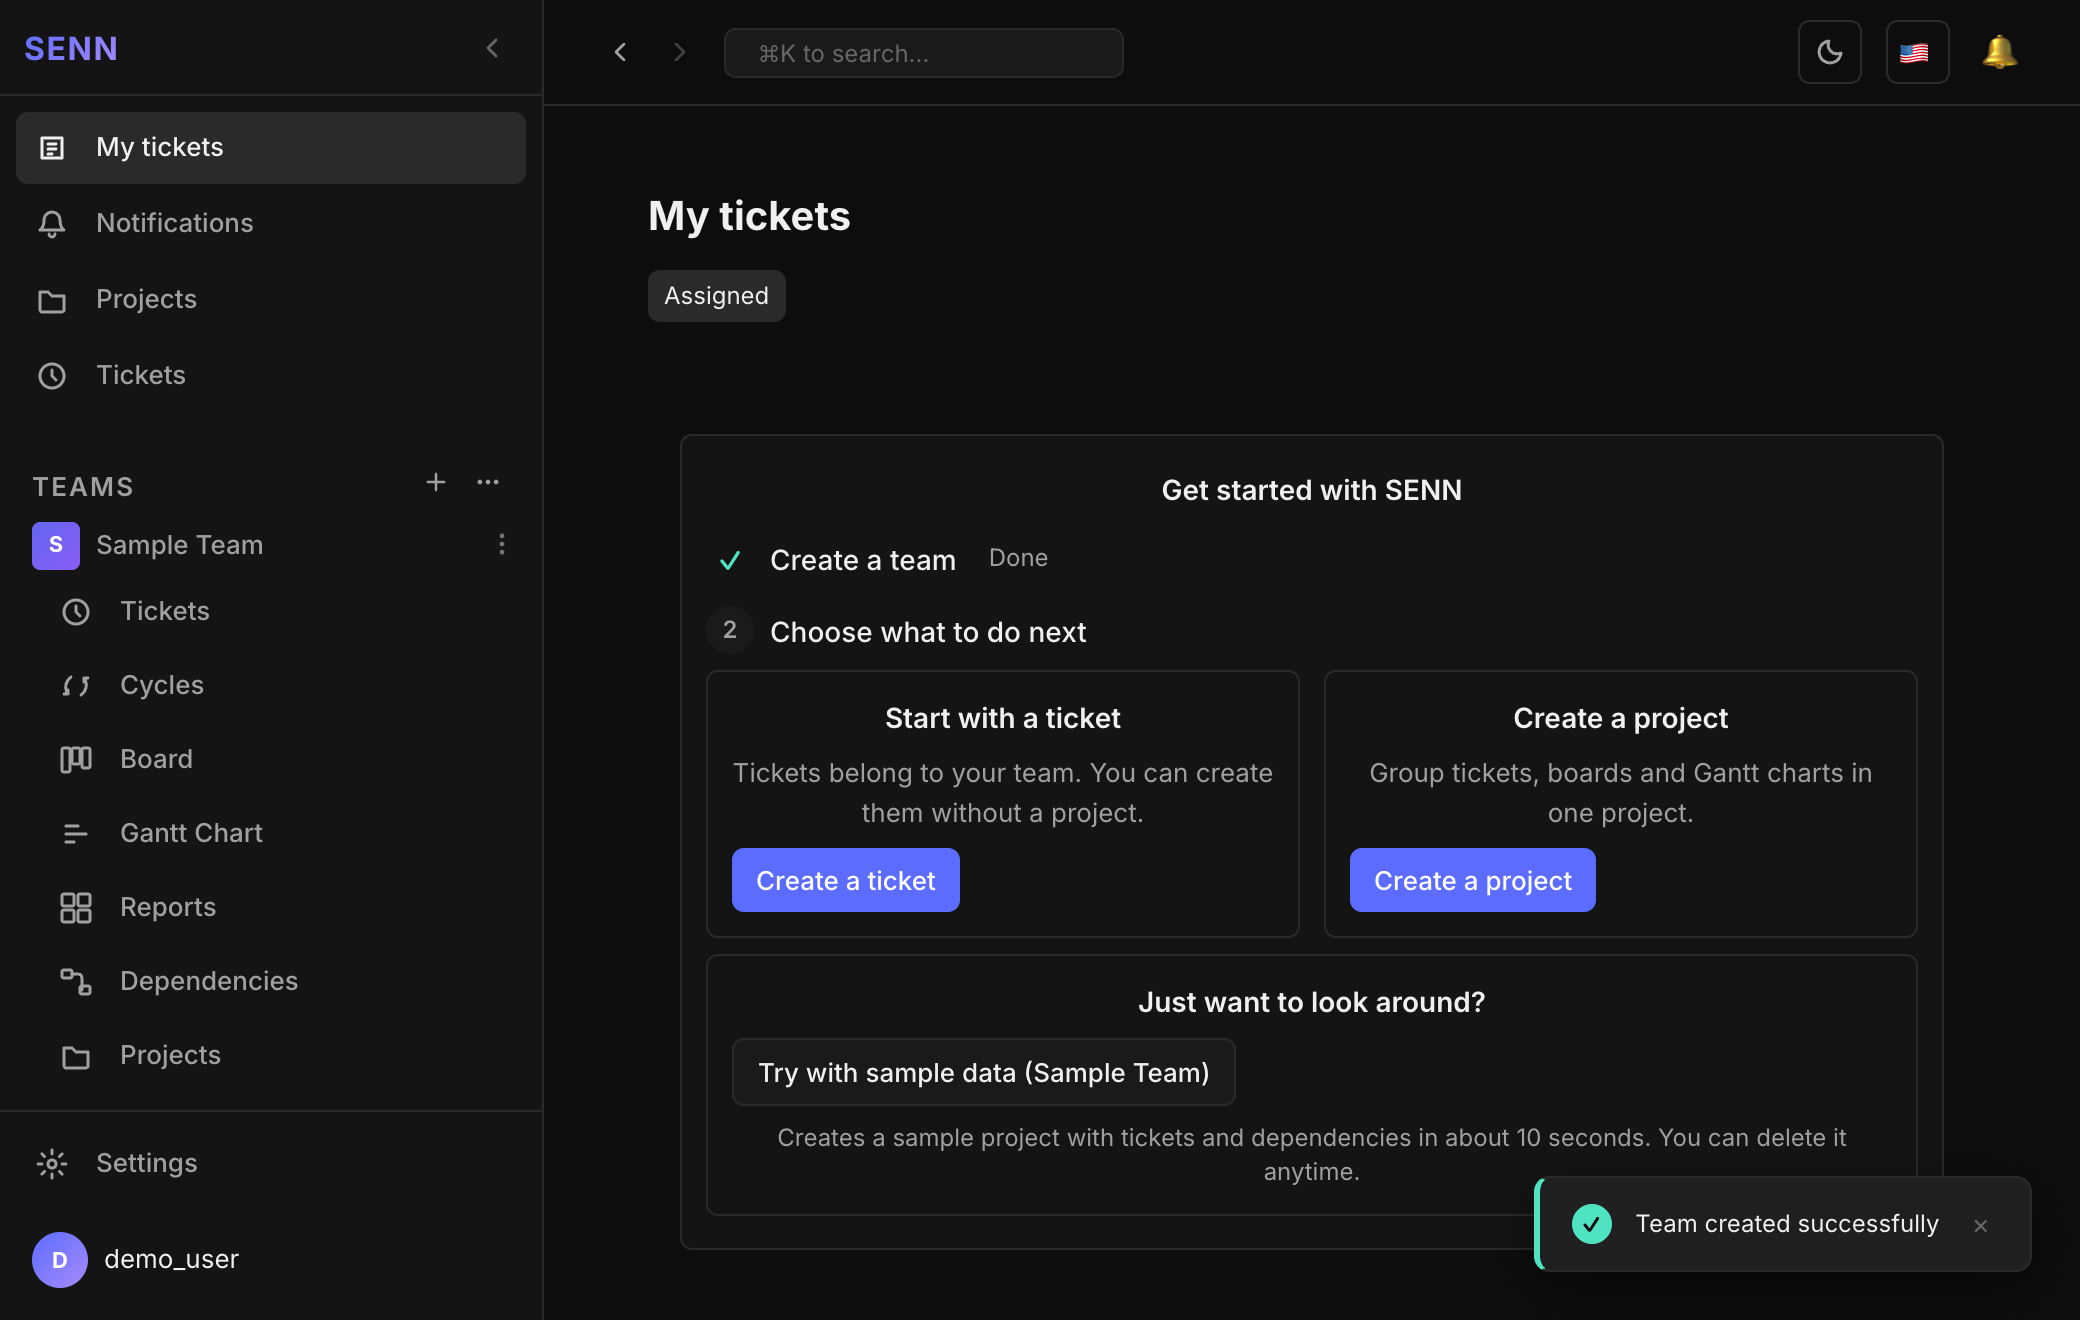This screenshot has width=2080, height=1320.
Task: Click the Just want to look around? heading
Action: pos(1312,1002)
